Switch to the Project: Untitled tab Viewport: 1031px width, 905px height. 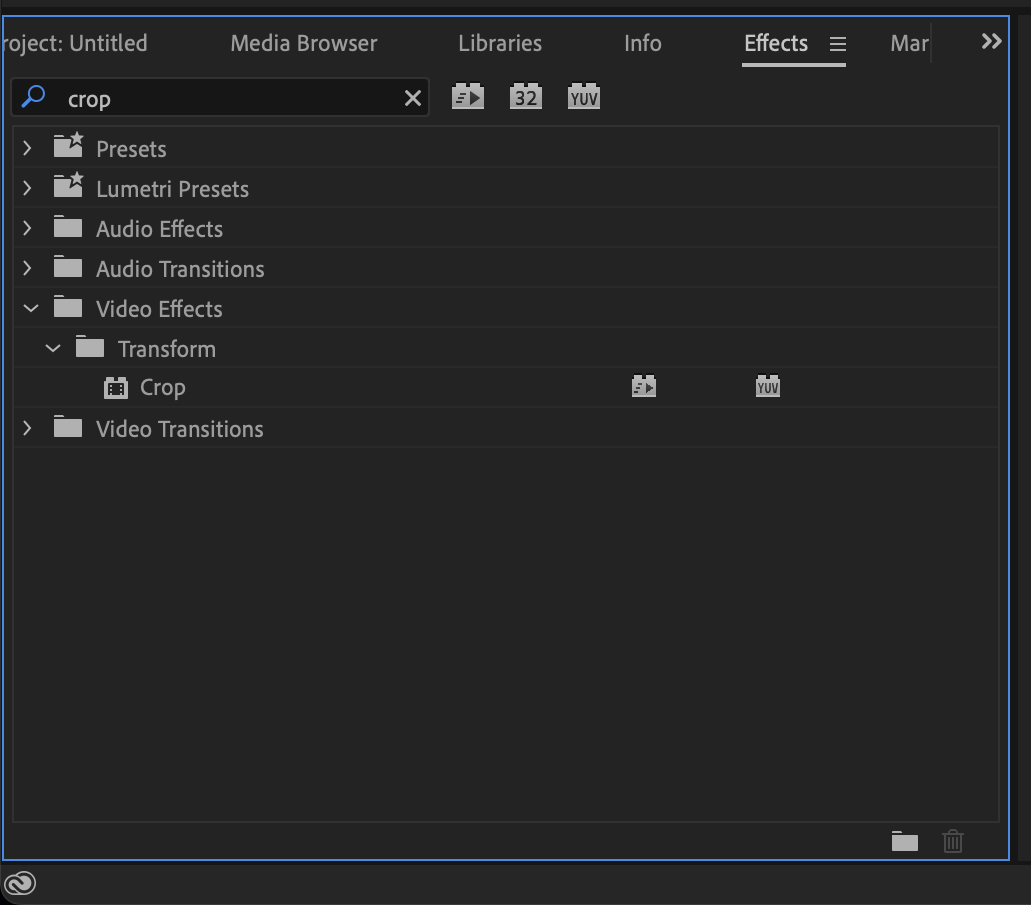pos(74,43)
